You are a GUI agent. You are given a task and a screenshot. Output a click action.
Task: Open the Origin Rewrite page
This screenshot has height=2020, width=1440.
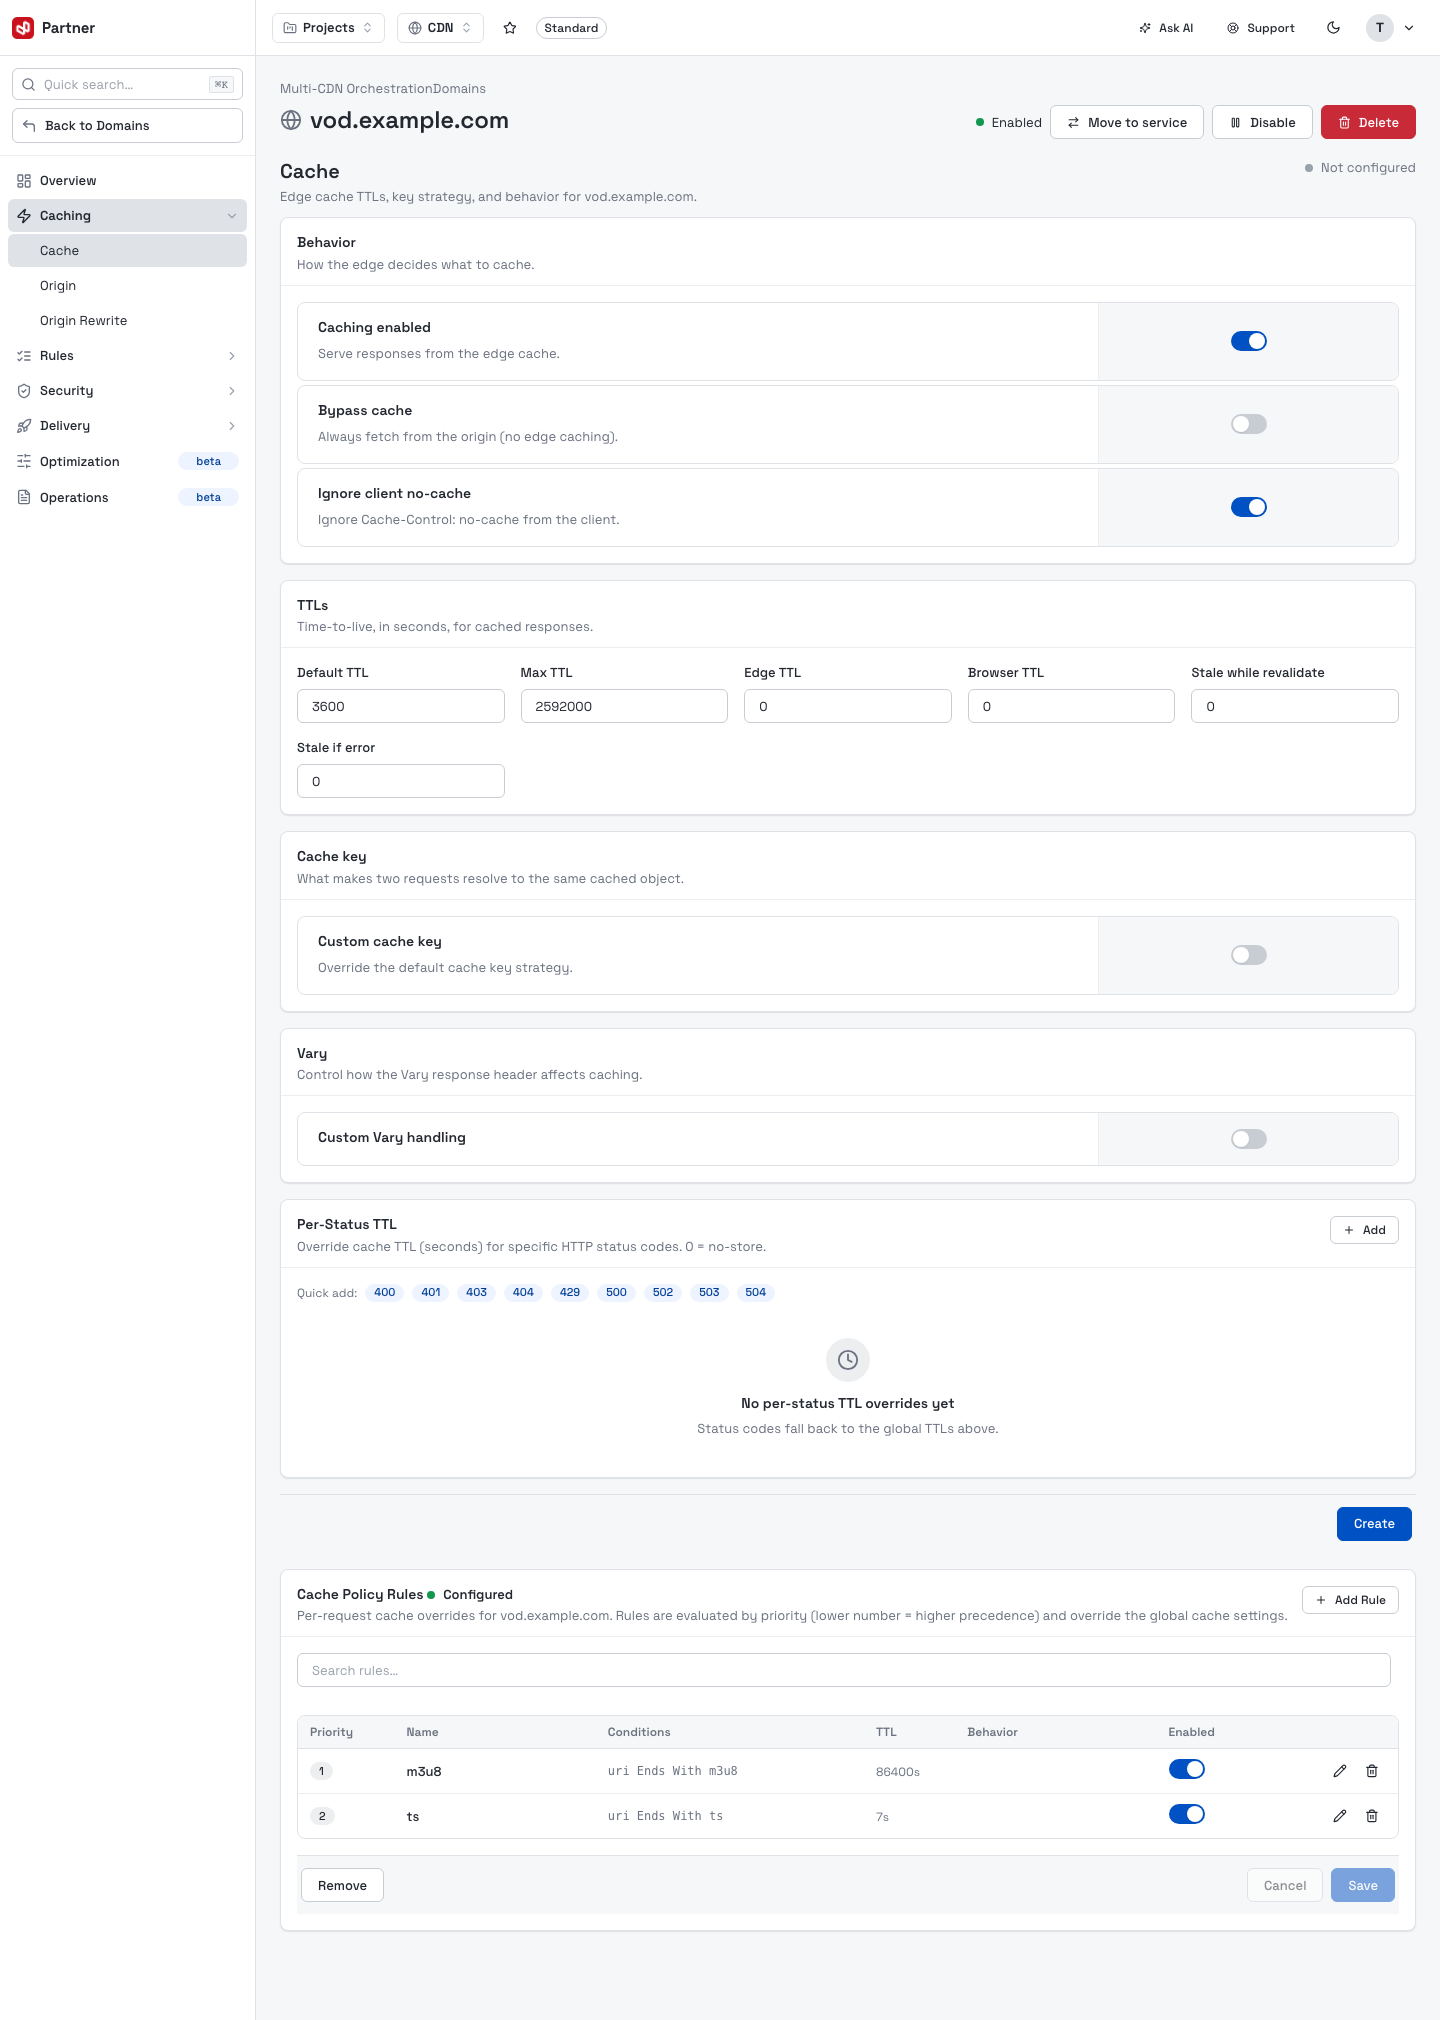pyautogui.click(x=127, y=321)
